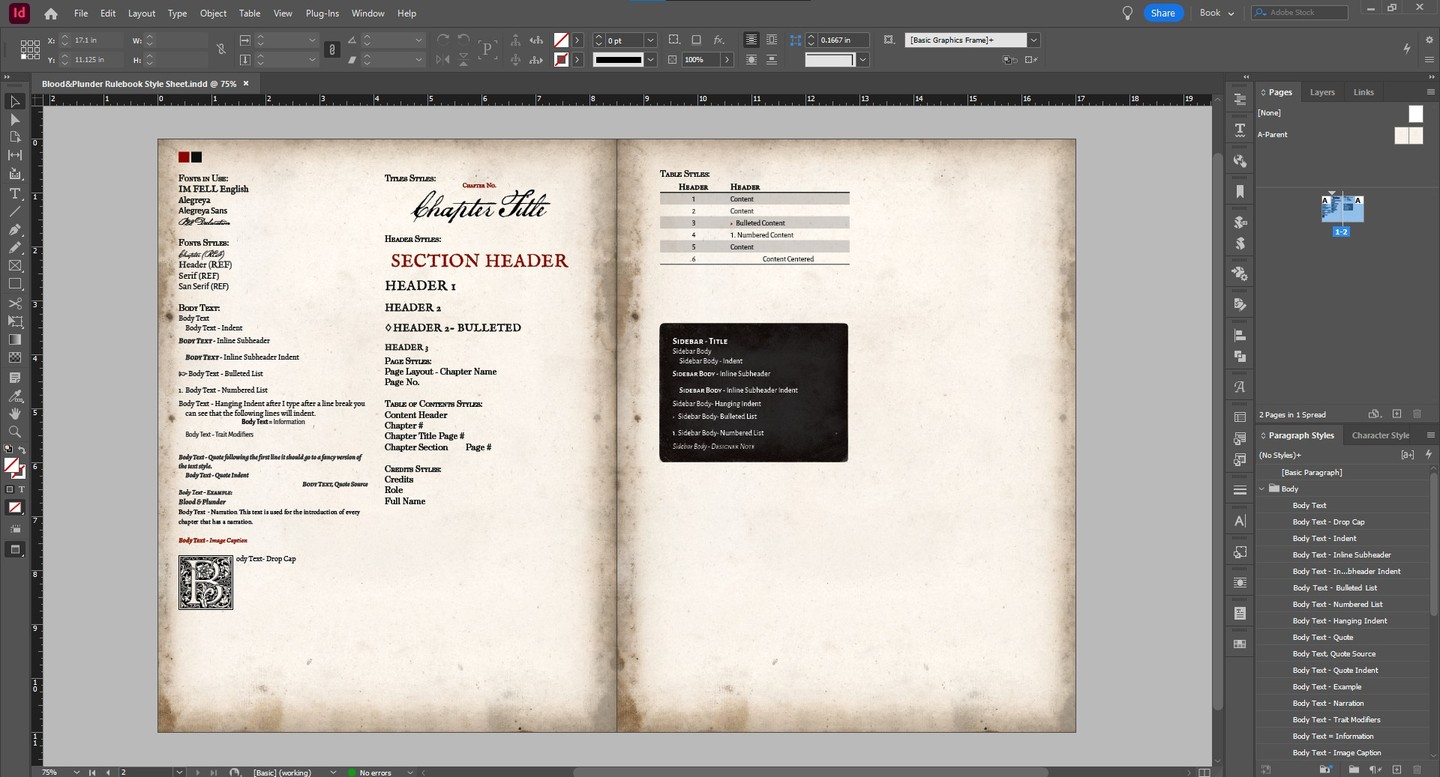Open the Pages panel menu
Image resolution: width=1440 pixels, height=777 pixels.
(x=1430, y=92)
